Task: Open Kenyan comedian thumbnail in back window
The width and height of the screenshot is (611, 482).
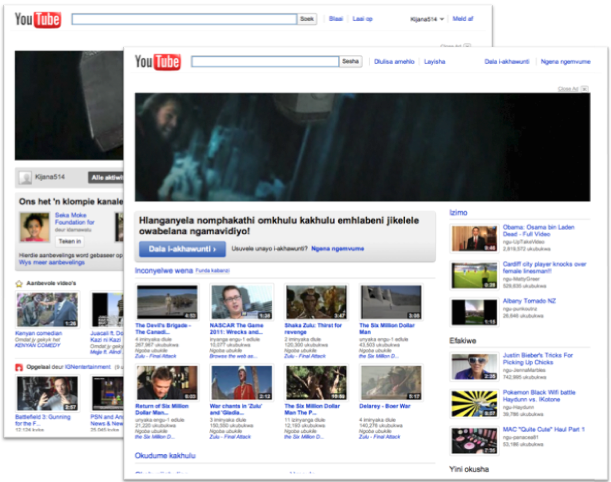Action: click(47, 310)
